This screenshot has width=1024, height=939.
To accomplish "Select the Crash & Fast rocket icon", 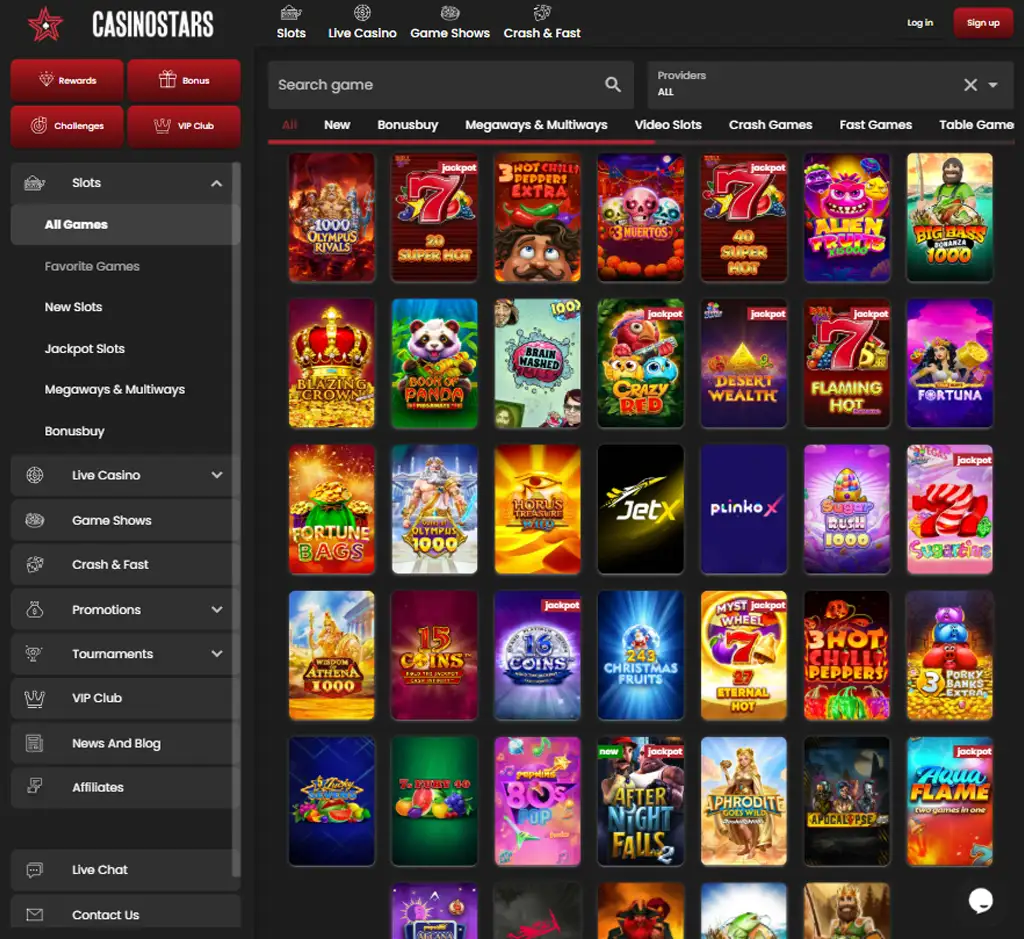I will pos(542,11).
